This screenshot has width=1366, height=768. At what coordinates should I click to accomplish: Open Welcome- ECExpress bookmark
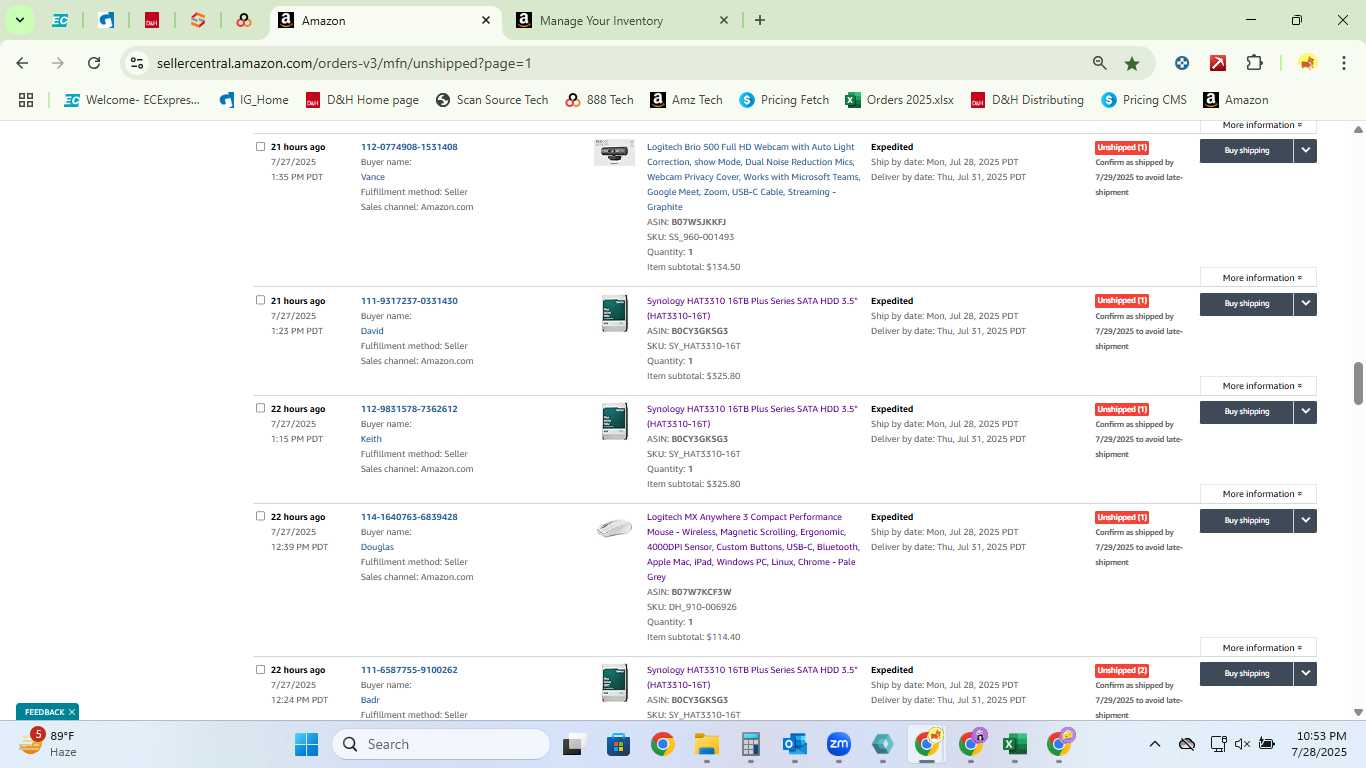[132, 100]
